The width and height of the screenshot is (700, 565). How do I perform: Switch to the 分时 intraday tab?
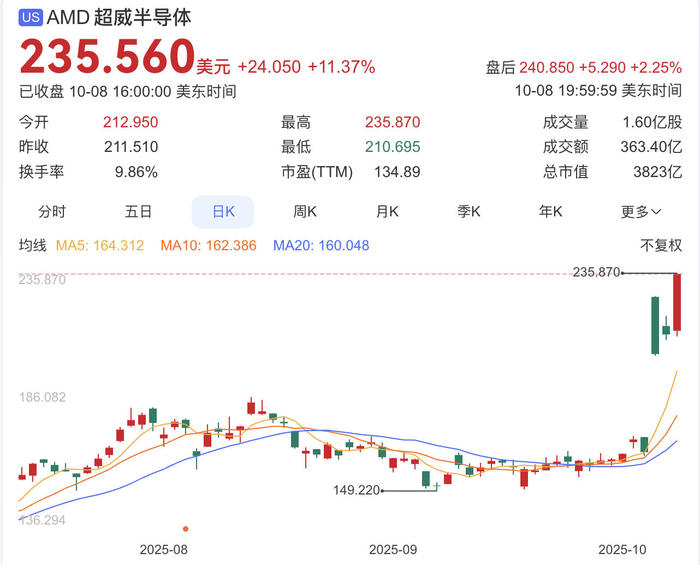coord(52,212)
